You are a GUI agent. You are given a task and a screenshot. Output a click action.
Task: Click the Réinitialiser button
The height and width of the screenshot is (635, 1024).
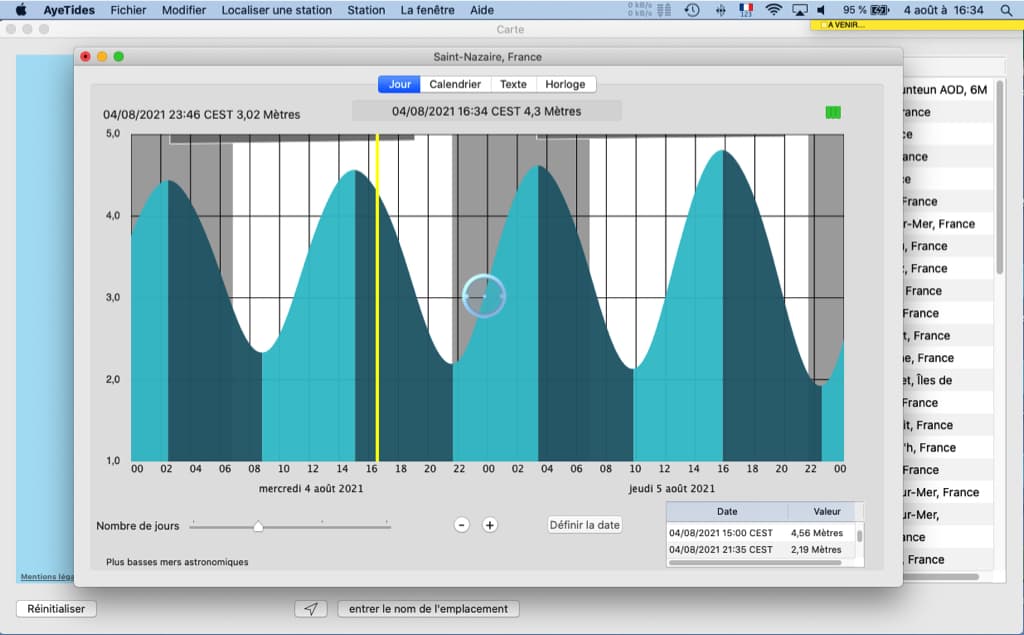pos(56,609)
